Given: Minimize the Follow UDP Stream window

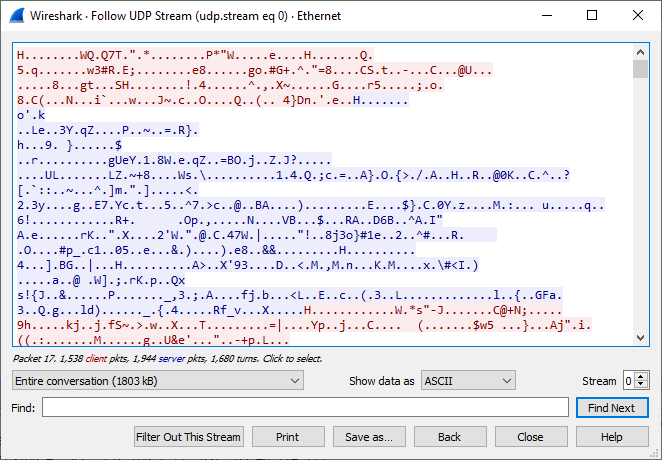Looking at the screenshot, I should (x=547, y=16).
